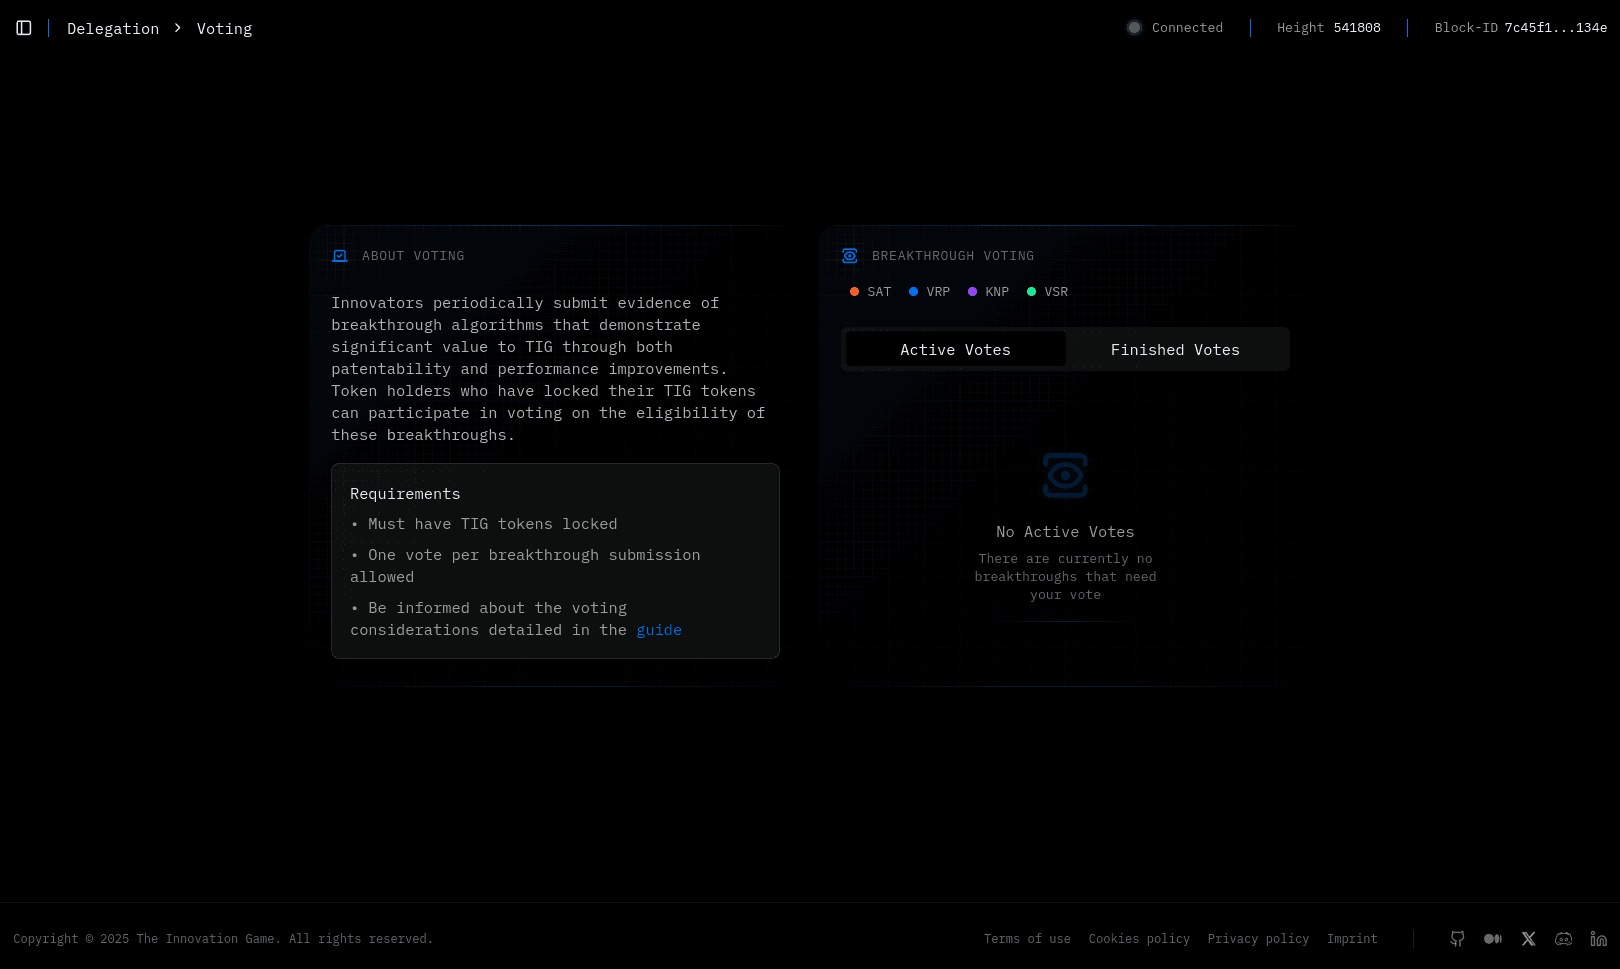Viewport: 1620px width, 969px height.
Task: Open the Terms of use page
Action: click(x=1027, y=939)
